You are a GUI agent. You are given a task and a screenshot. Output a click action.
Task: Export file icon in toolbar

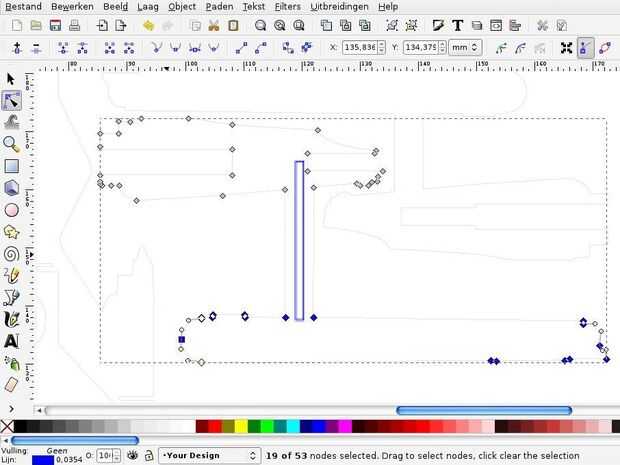point(121,26)
